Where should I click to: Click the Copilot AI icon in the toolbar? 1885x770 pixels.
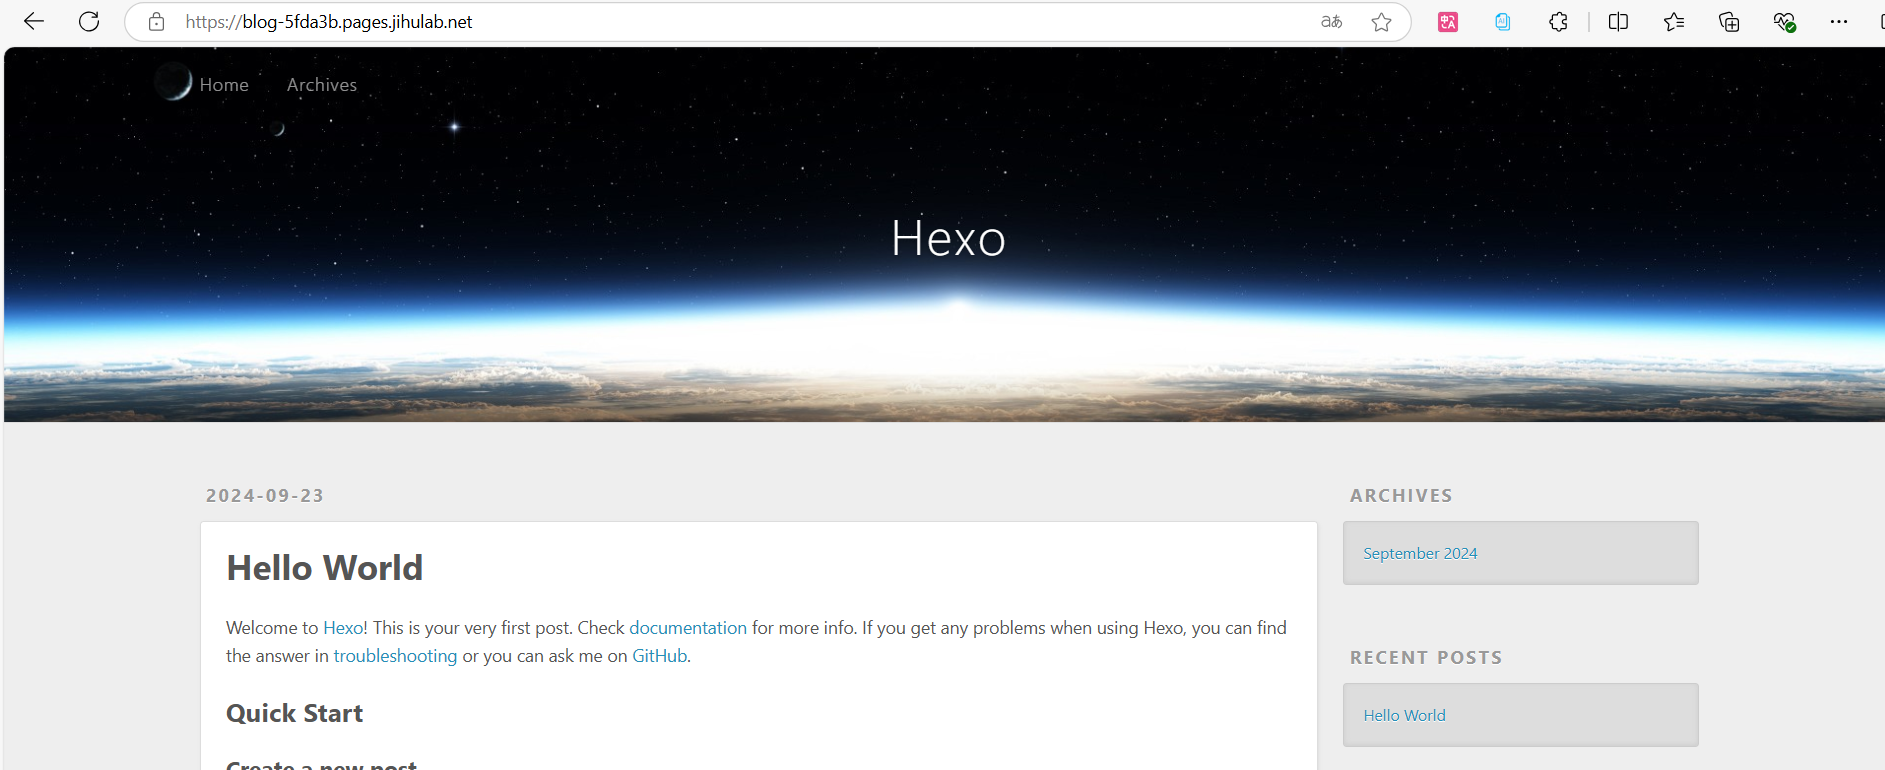[x=1502, y=21]
